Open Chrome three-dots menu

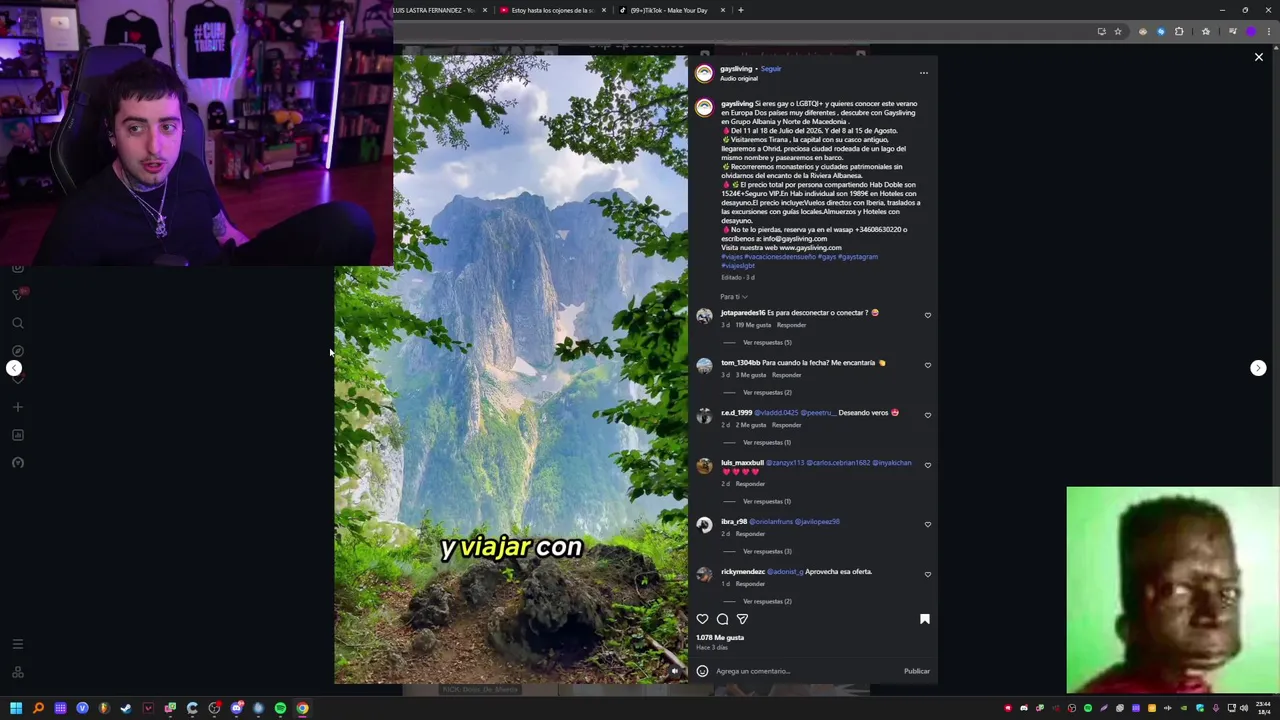pos(1269,31)
